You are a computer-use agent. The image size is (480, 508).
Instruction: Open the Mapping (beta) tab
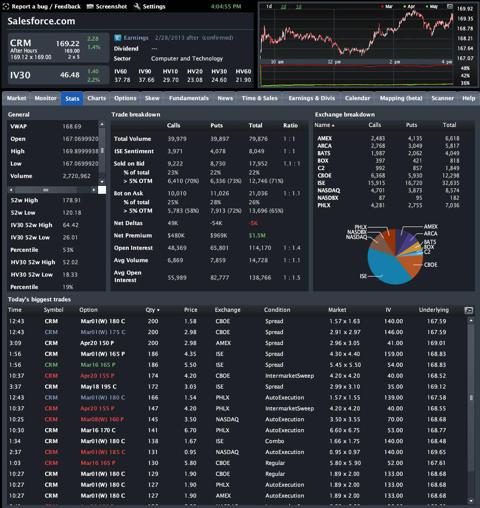401,98
